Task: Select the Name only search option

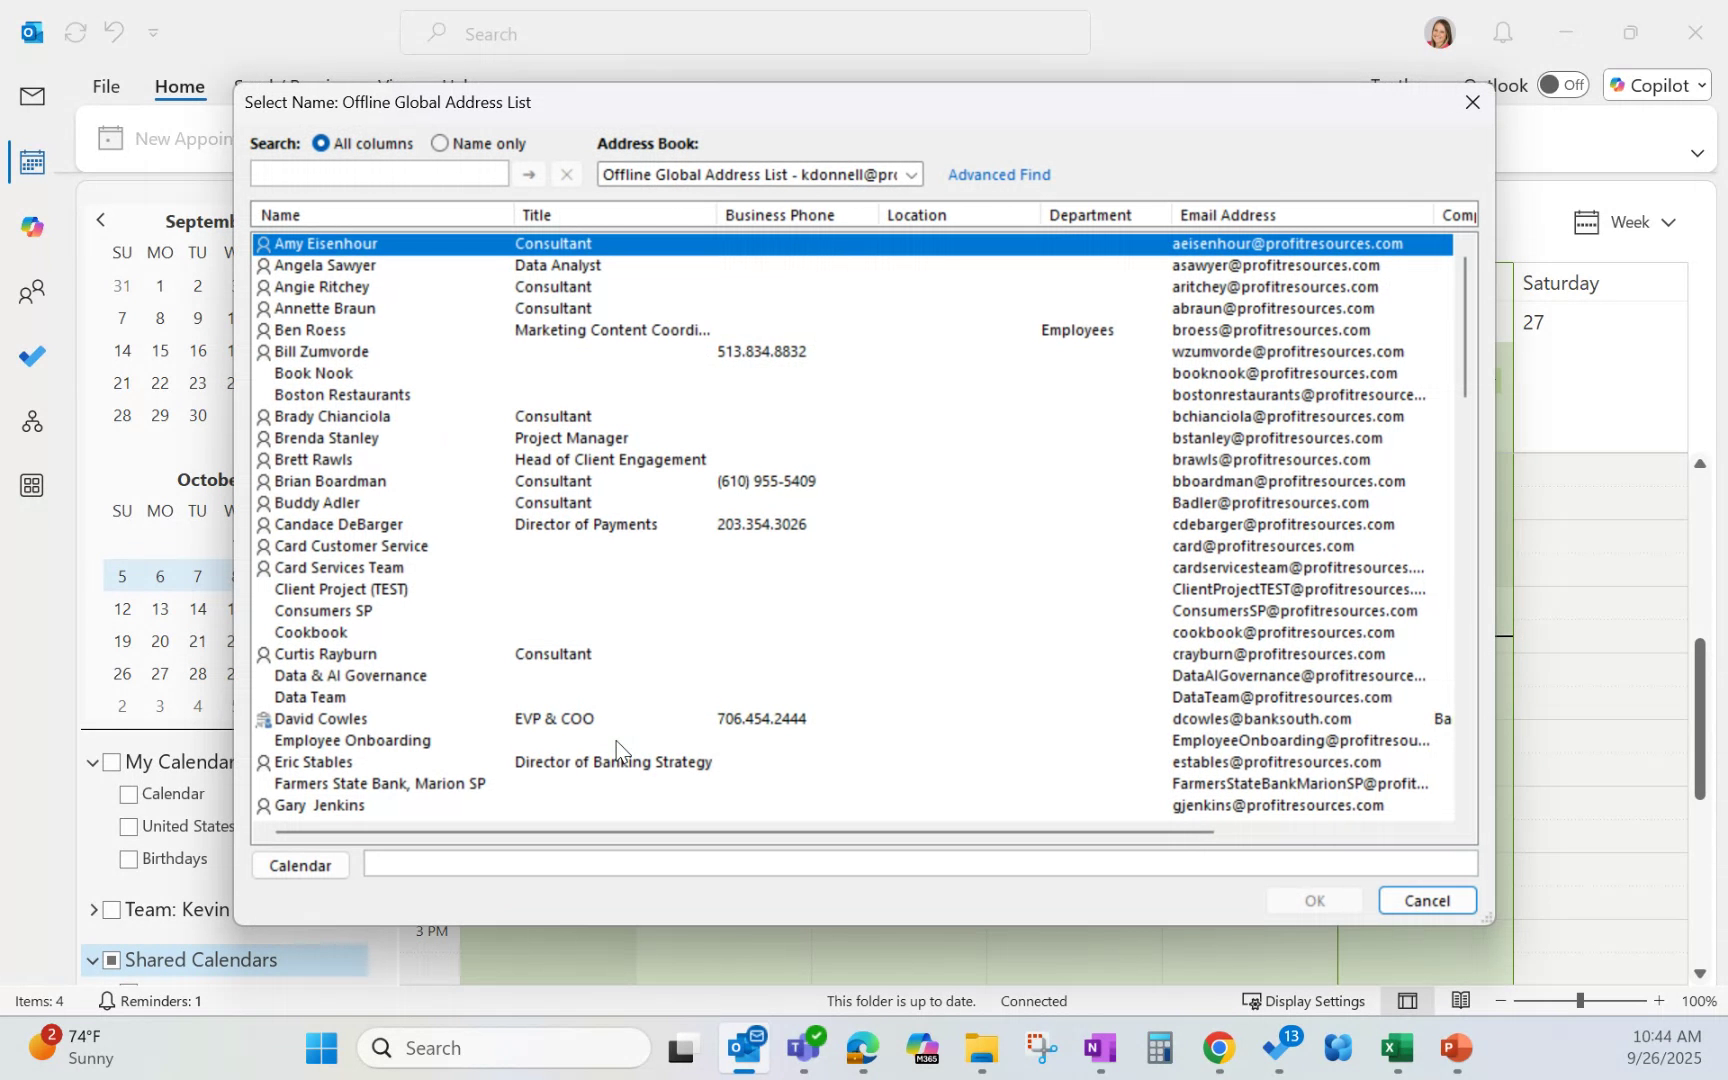Action: tap(440, 143)
